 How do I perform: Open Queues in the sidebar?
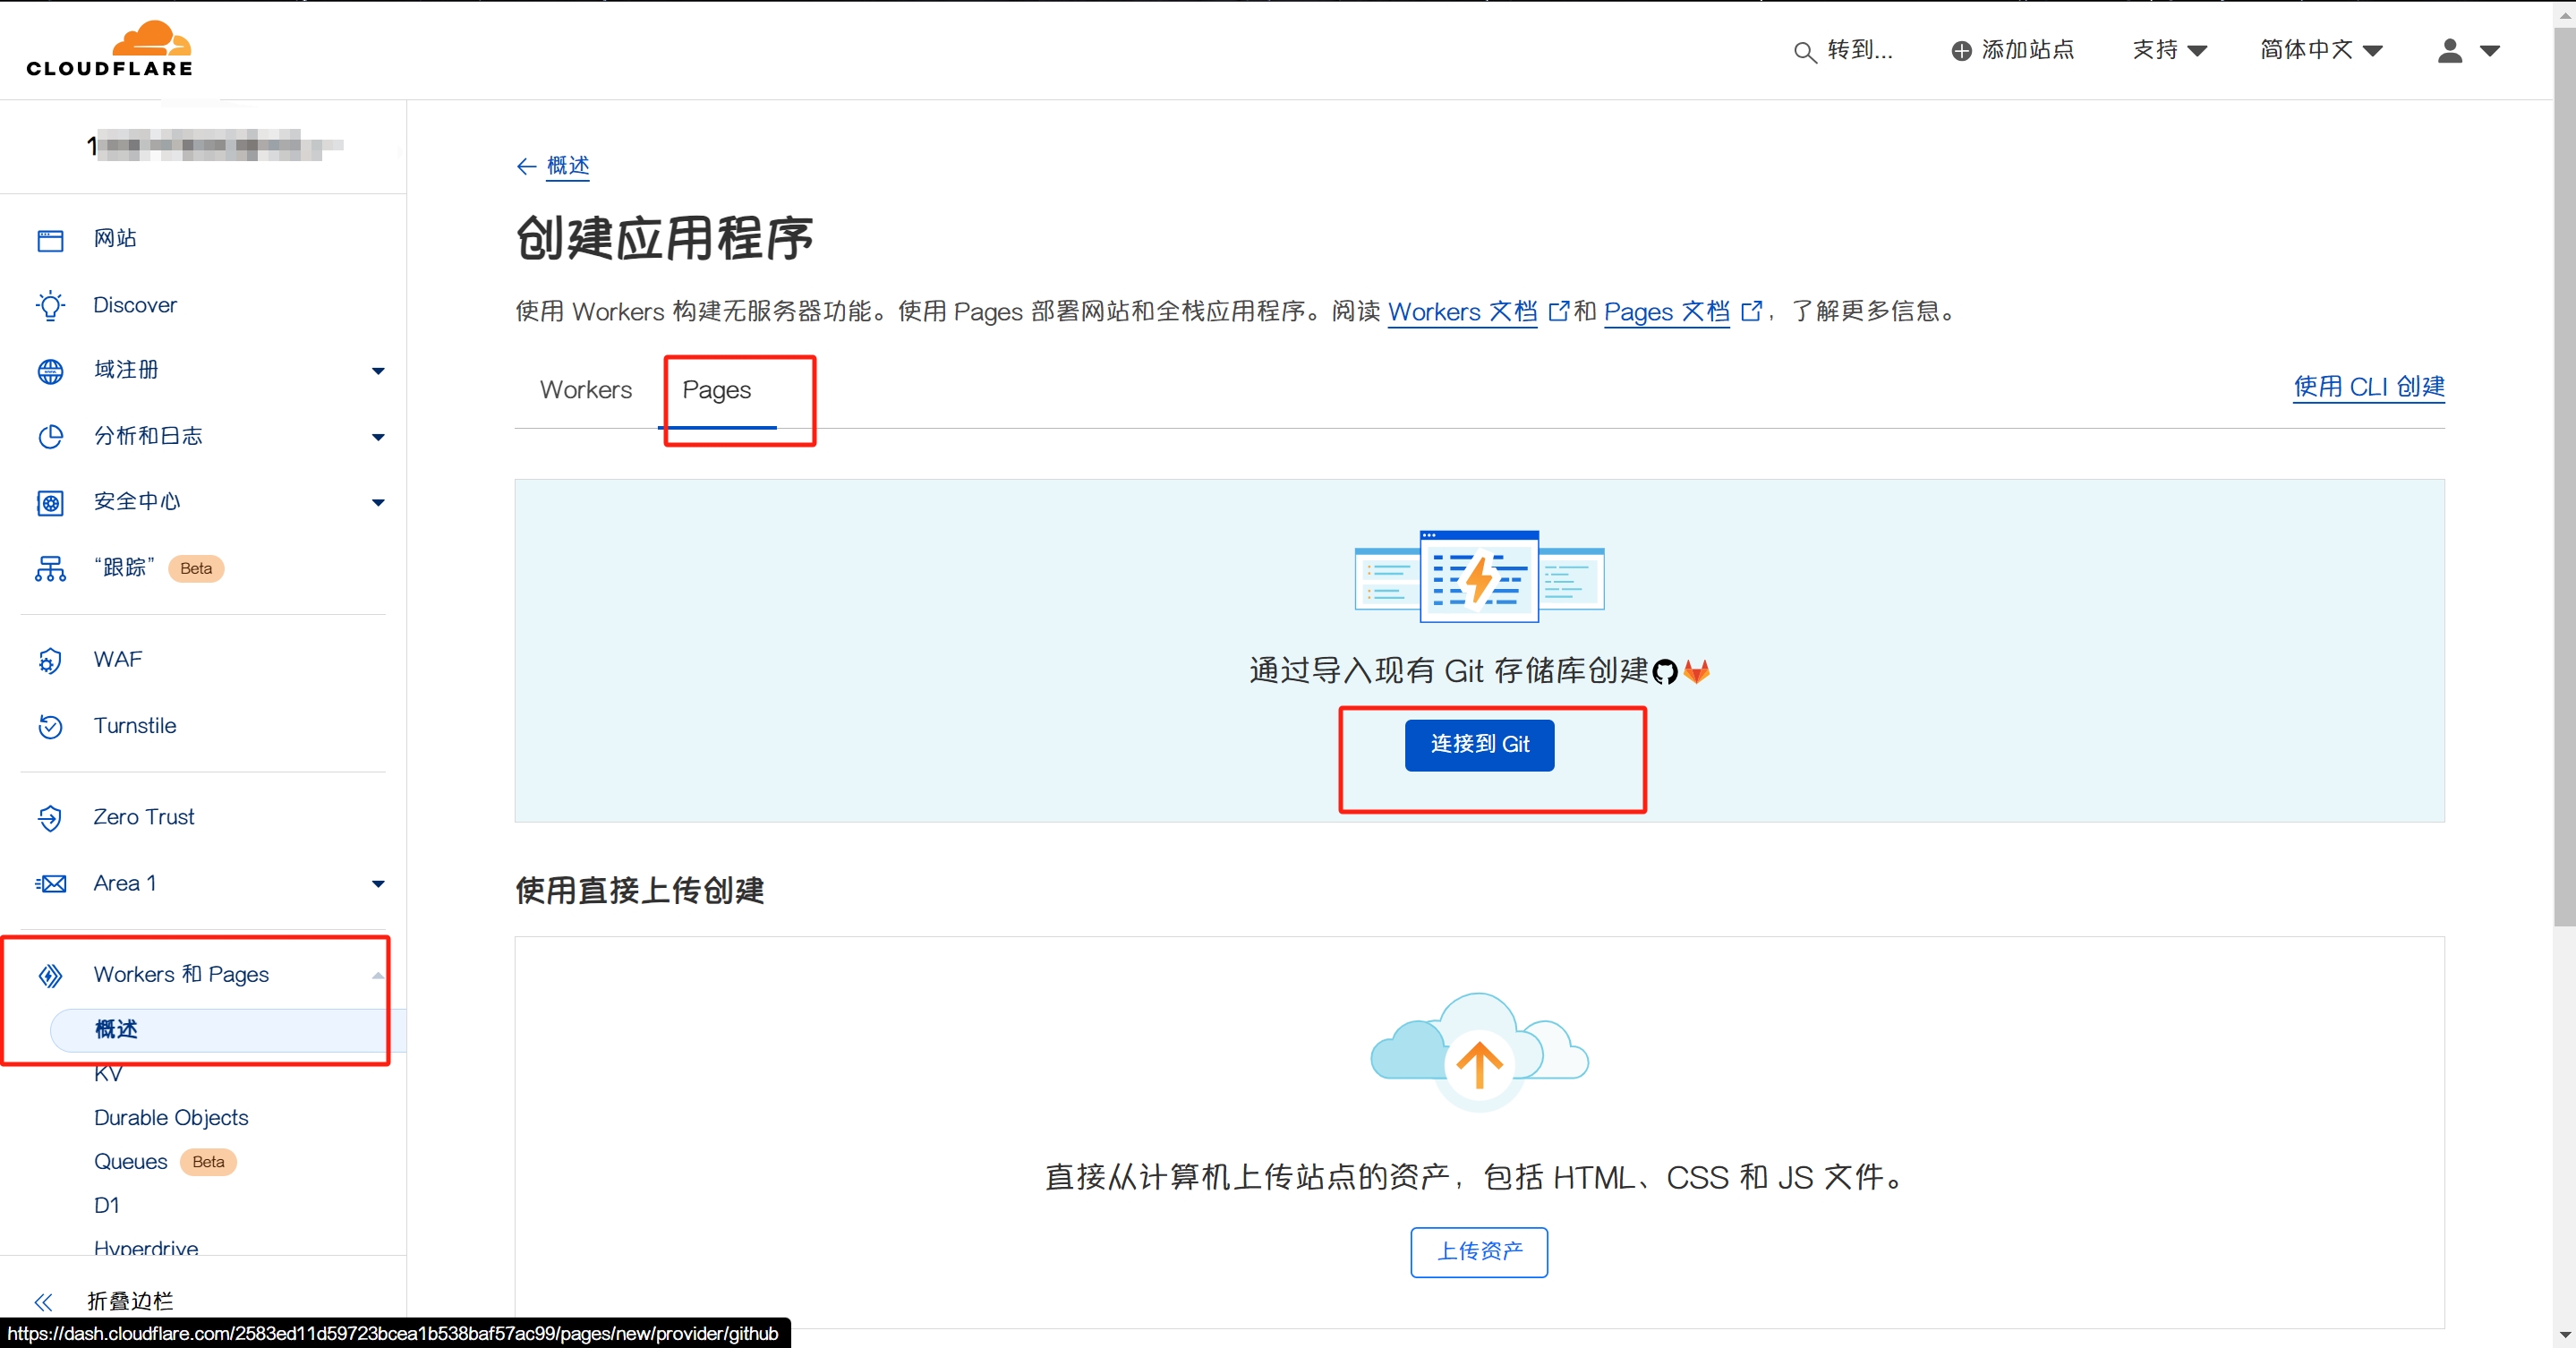pyautogui.click(x=130, y=1162)
